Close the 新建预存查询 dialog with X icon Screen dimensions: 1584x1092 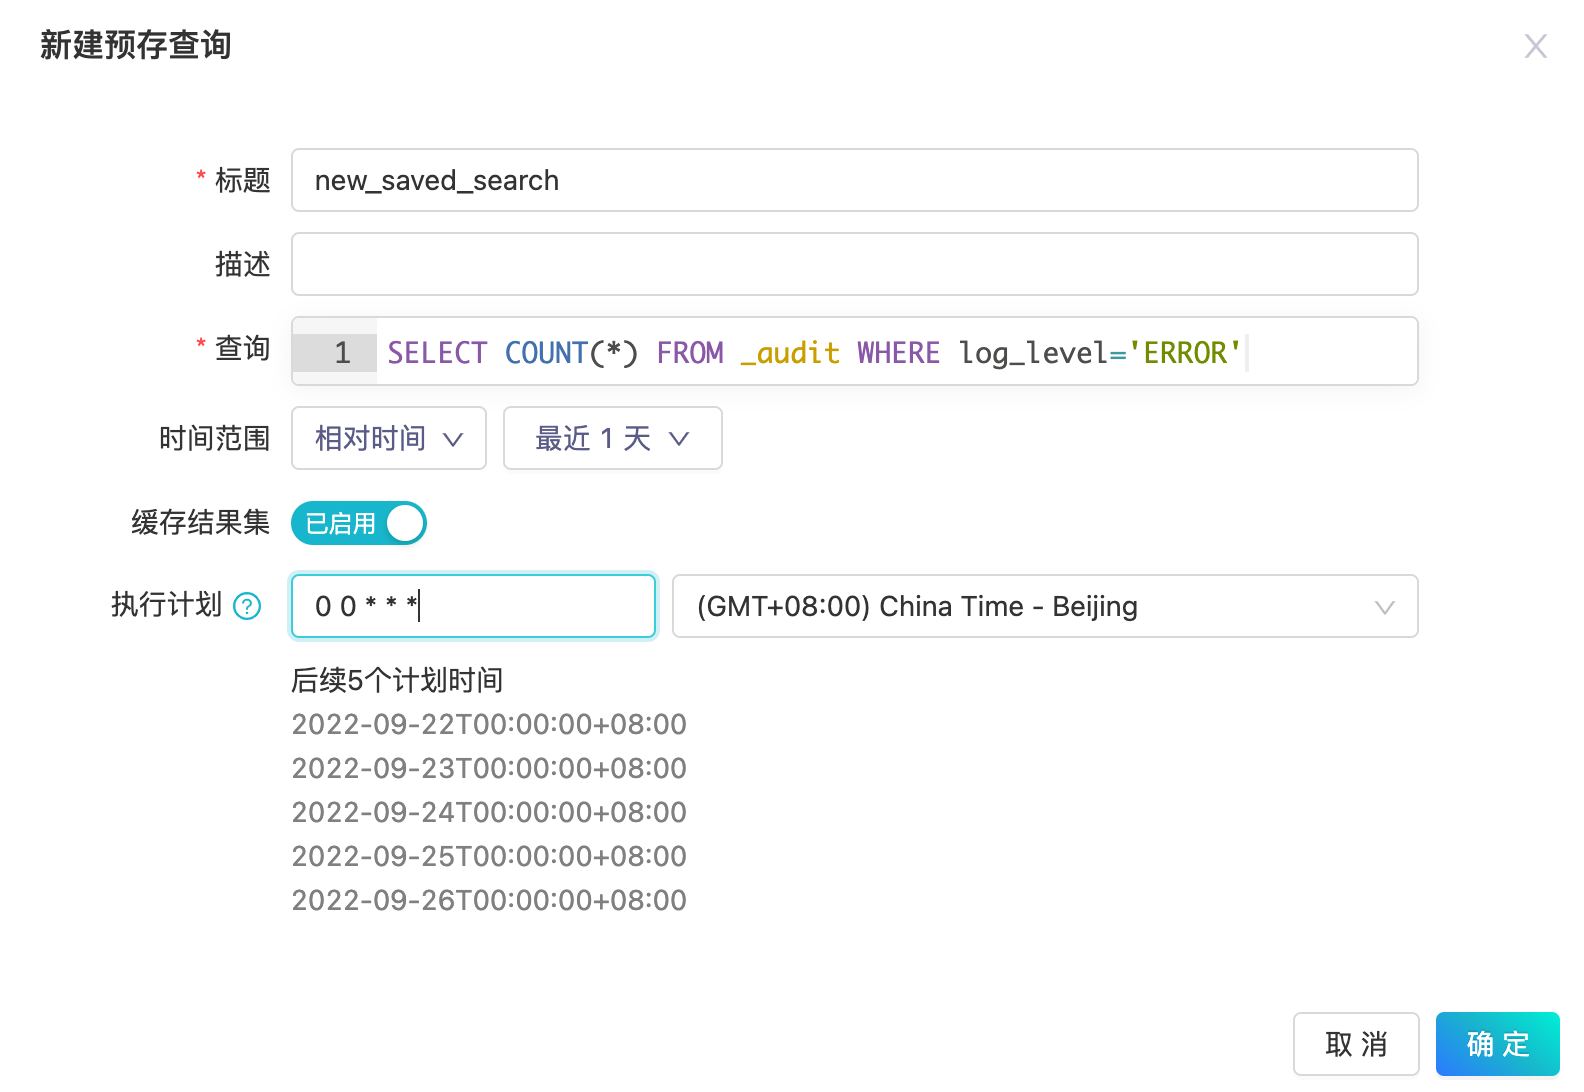point(1535,46)
